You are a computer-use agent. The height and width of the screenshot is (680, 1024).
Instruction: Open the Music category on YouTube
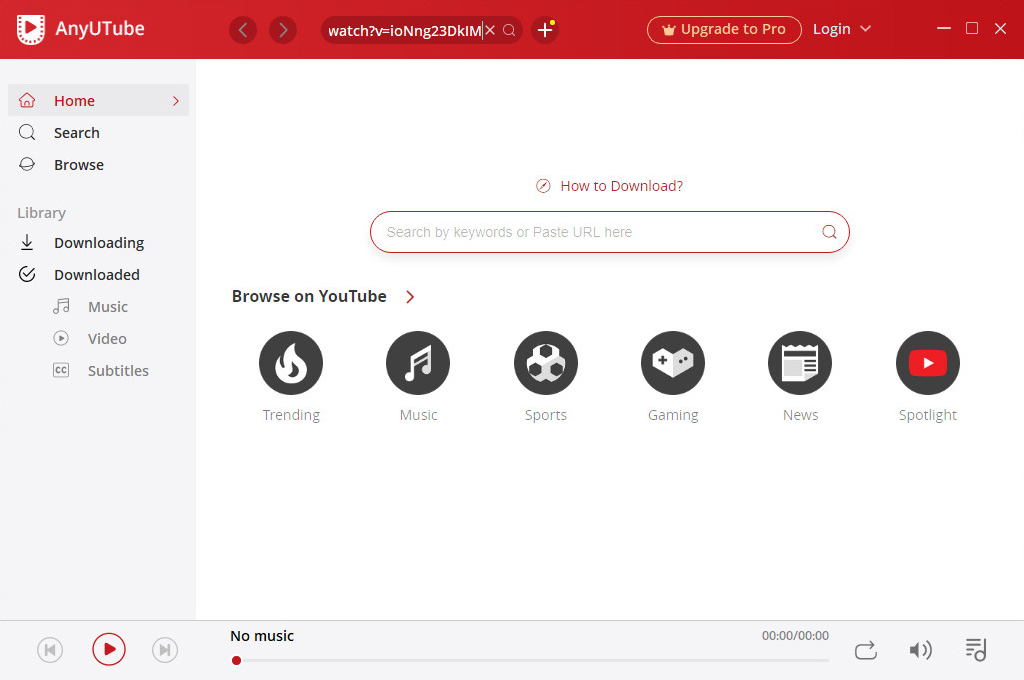click(418, 363)
